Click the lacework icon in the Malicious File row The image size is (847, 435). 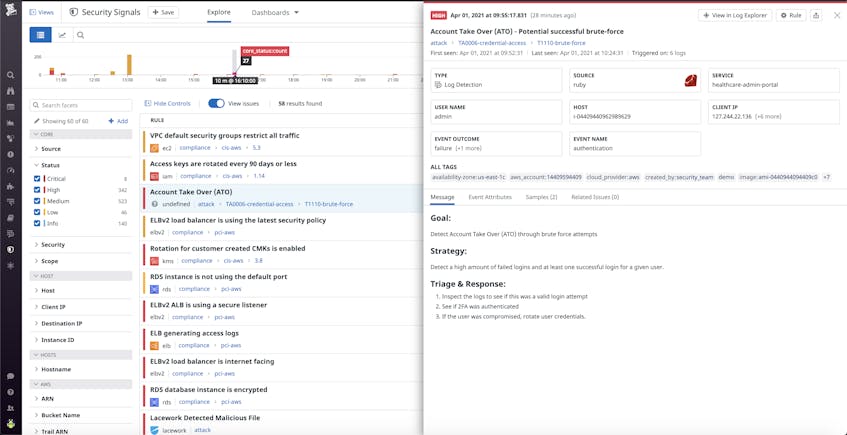tap(154, 430)
